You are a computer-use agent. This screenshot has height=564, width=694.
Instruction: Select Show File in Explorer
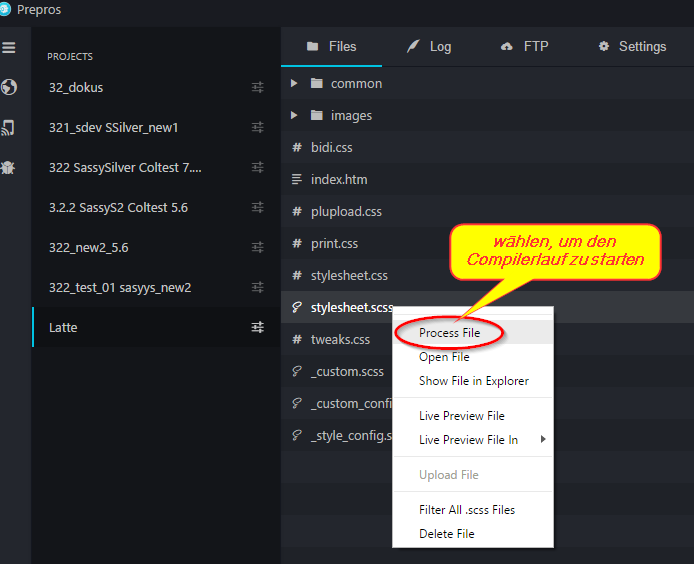[x=473, y=381]
